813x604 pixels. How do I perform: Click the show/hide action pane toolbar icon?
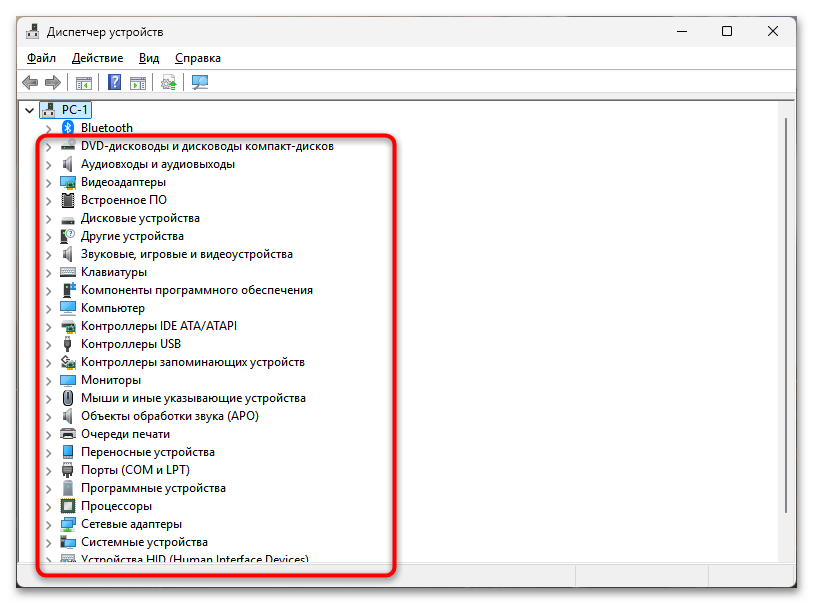(138, 82)
